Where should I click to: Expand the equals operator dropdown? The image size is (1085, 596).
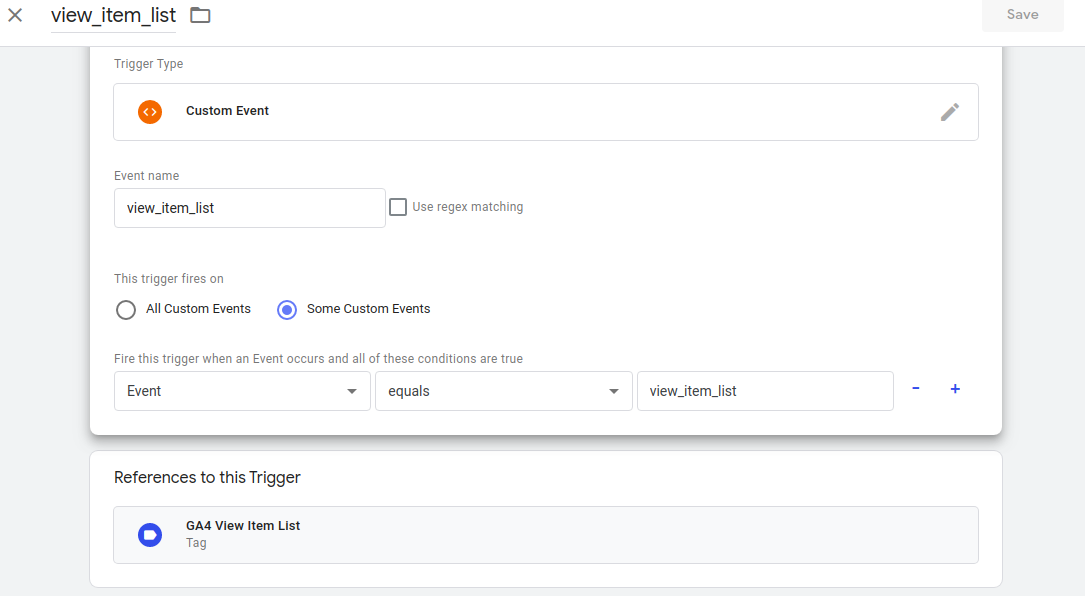503,391
